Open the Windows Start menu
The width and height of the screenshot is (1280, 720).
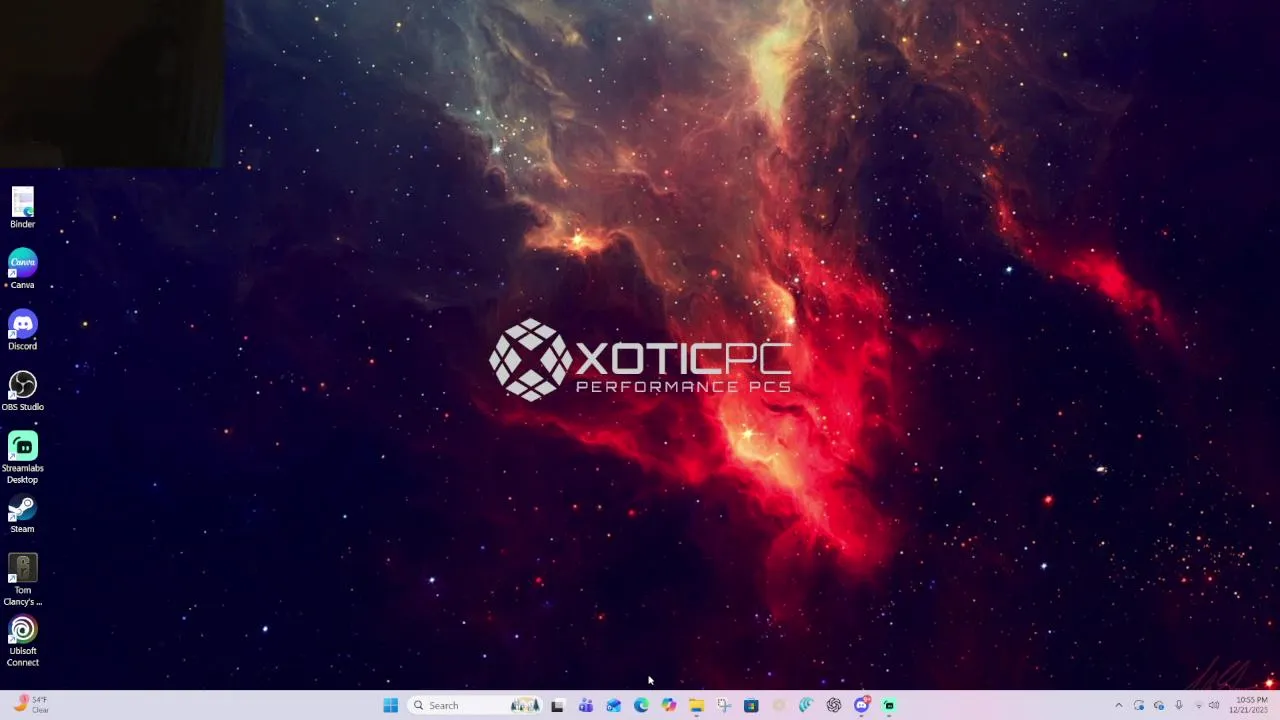coord(390,705)
